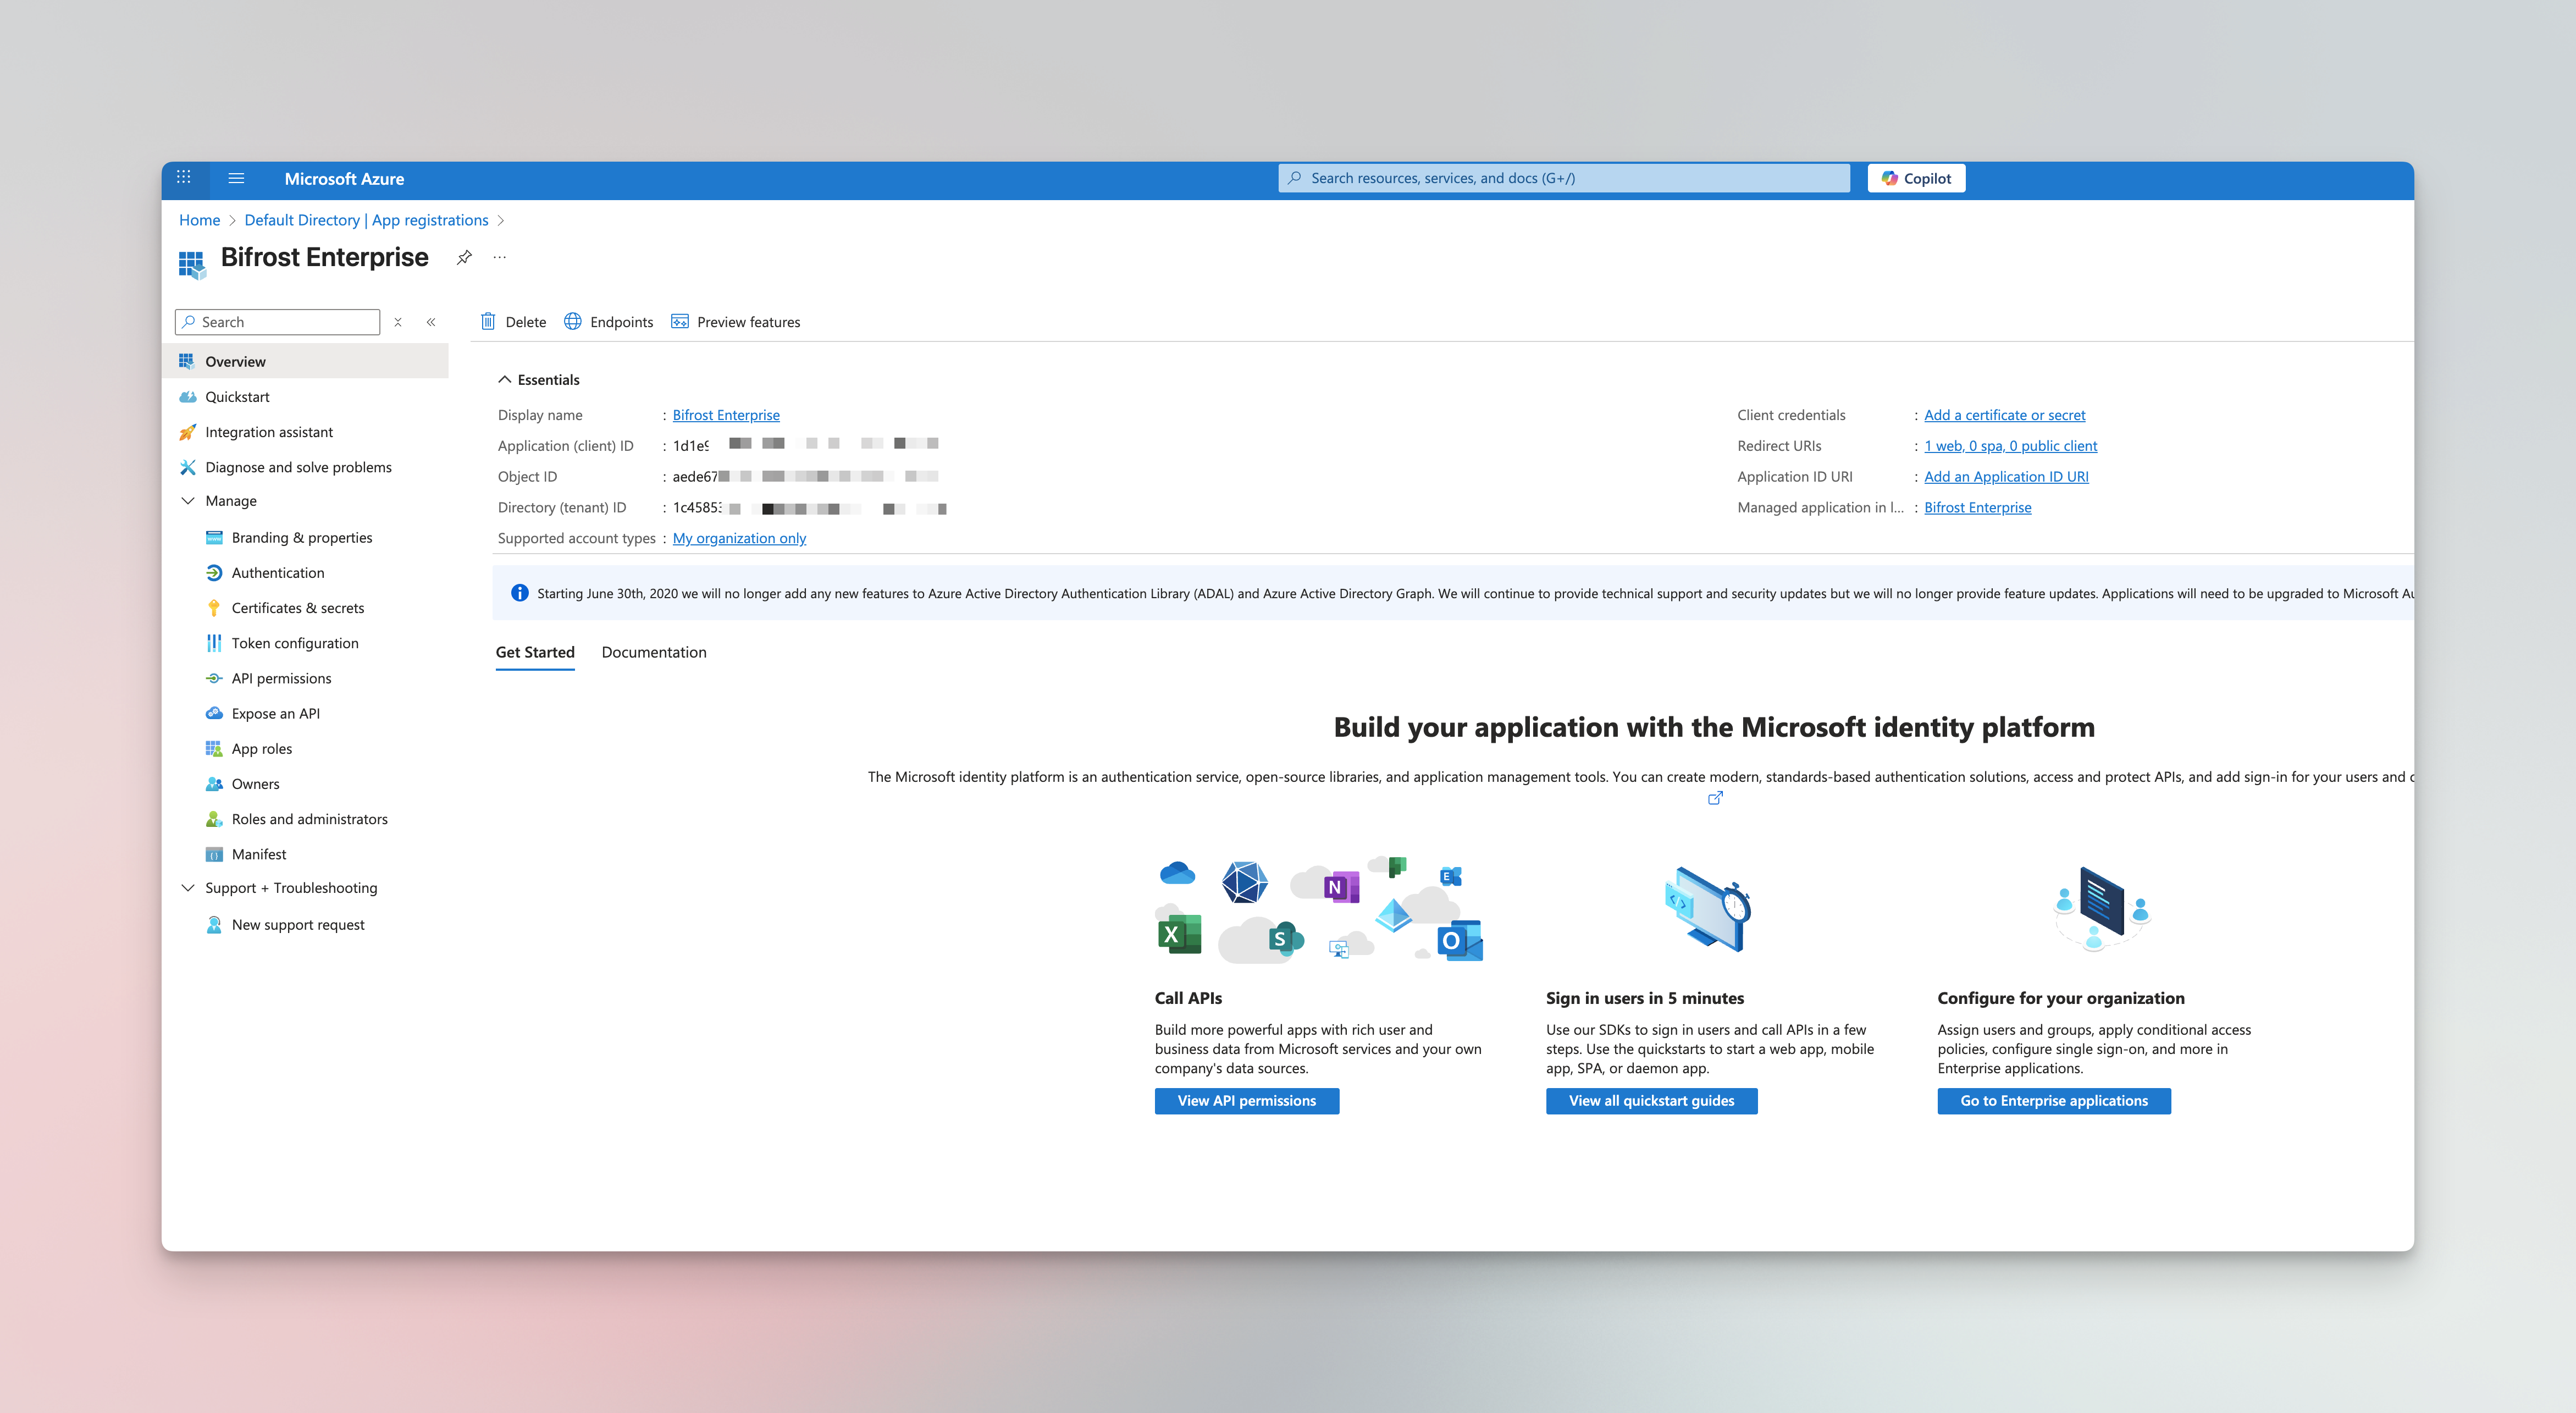The image size is (2576, 1413).
Task: Open Diagnose and solve problems
Action: [x=305, y=467]
